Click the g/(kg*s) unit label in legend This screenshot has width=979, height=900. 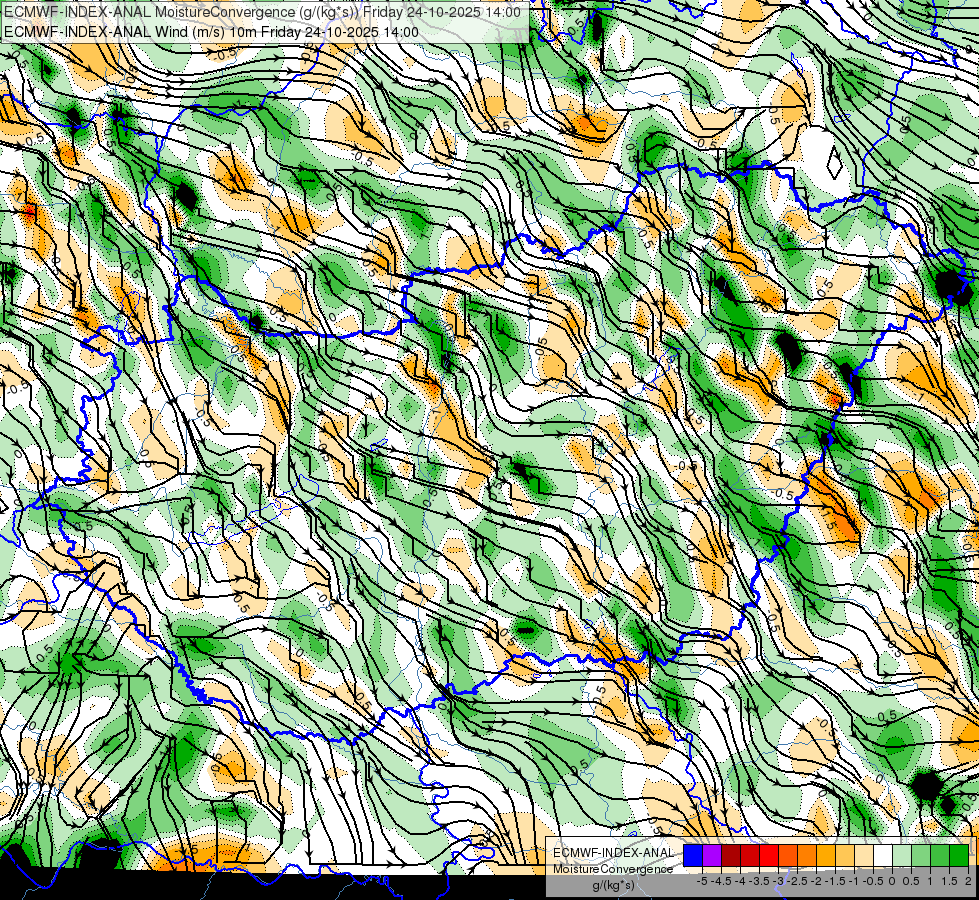coord(613,886)
